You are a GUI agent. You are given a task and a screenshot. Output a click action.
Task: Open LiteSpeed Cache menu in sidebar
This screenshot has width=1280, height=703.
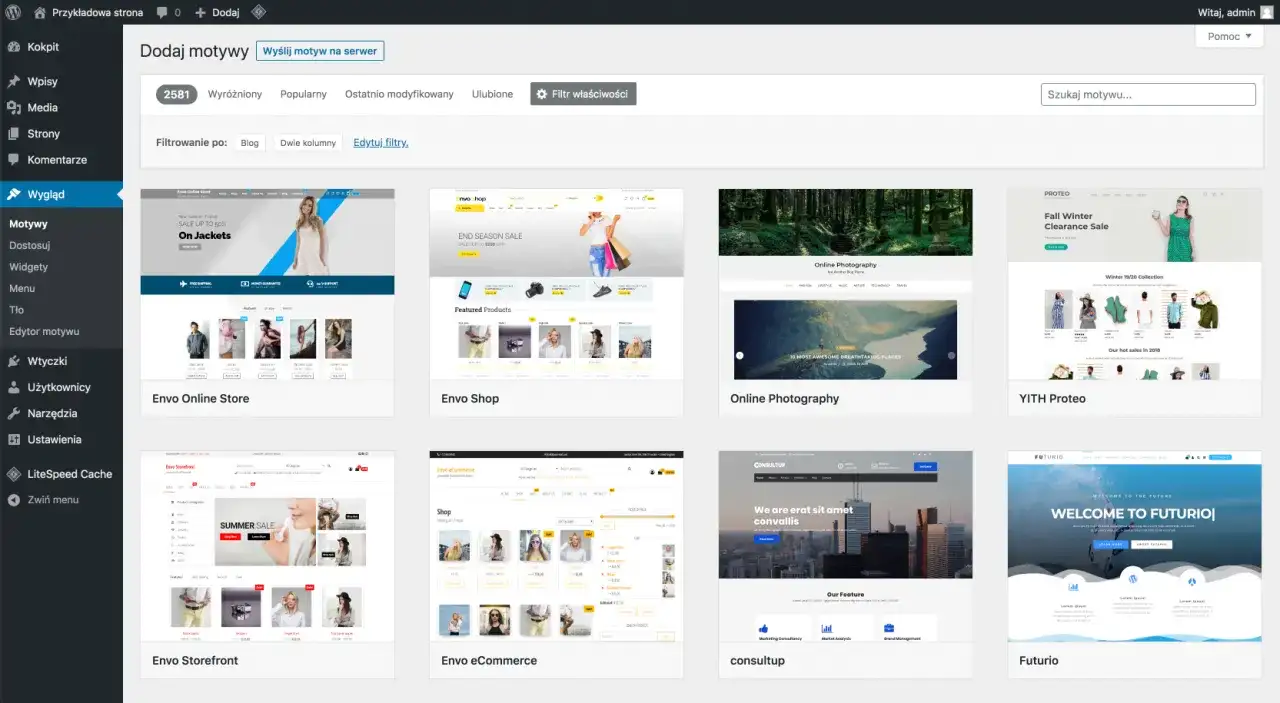(69, 474)
